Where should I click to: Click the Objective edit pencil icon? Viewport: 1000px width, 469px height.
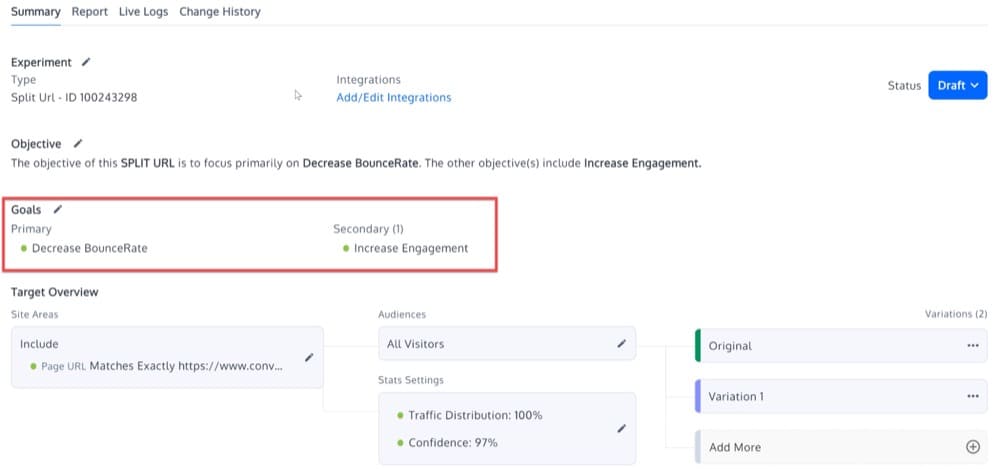point(78,144)
